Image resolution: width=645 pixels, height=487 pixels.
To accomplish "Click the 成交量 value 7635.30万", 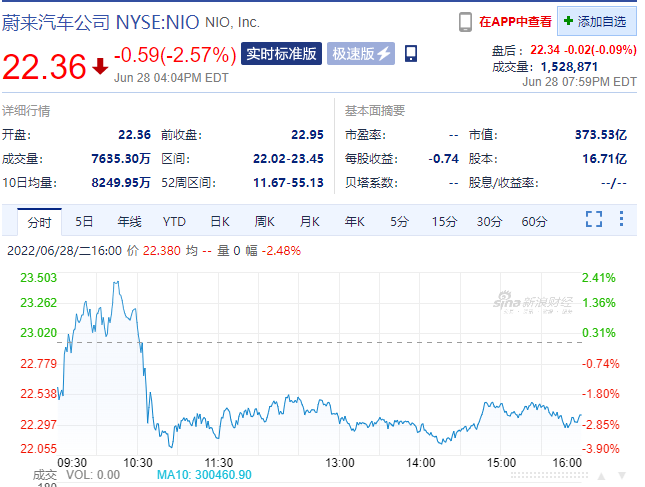I will pyautogui.click(x=121, y=159).
